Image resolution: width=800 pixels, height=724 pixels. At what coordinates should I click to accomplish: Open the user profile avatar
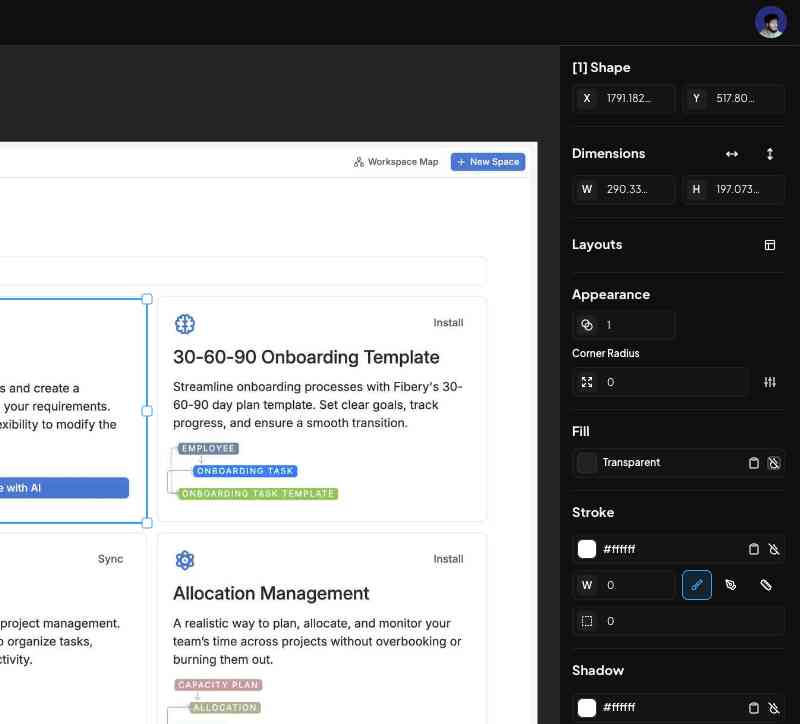click(x=770, y=22)
